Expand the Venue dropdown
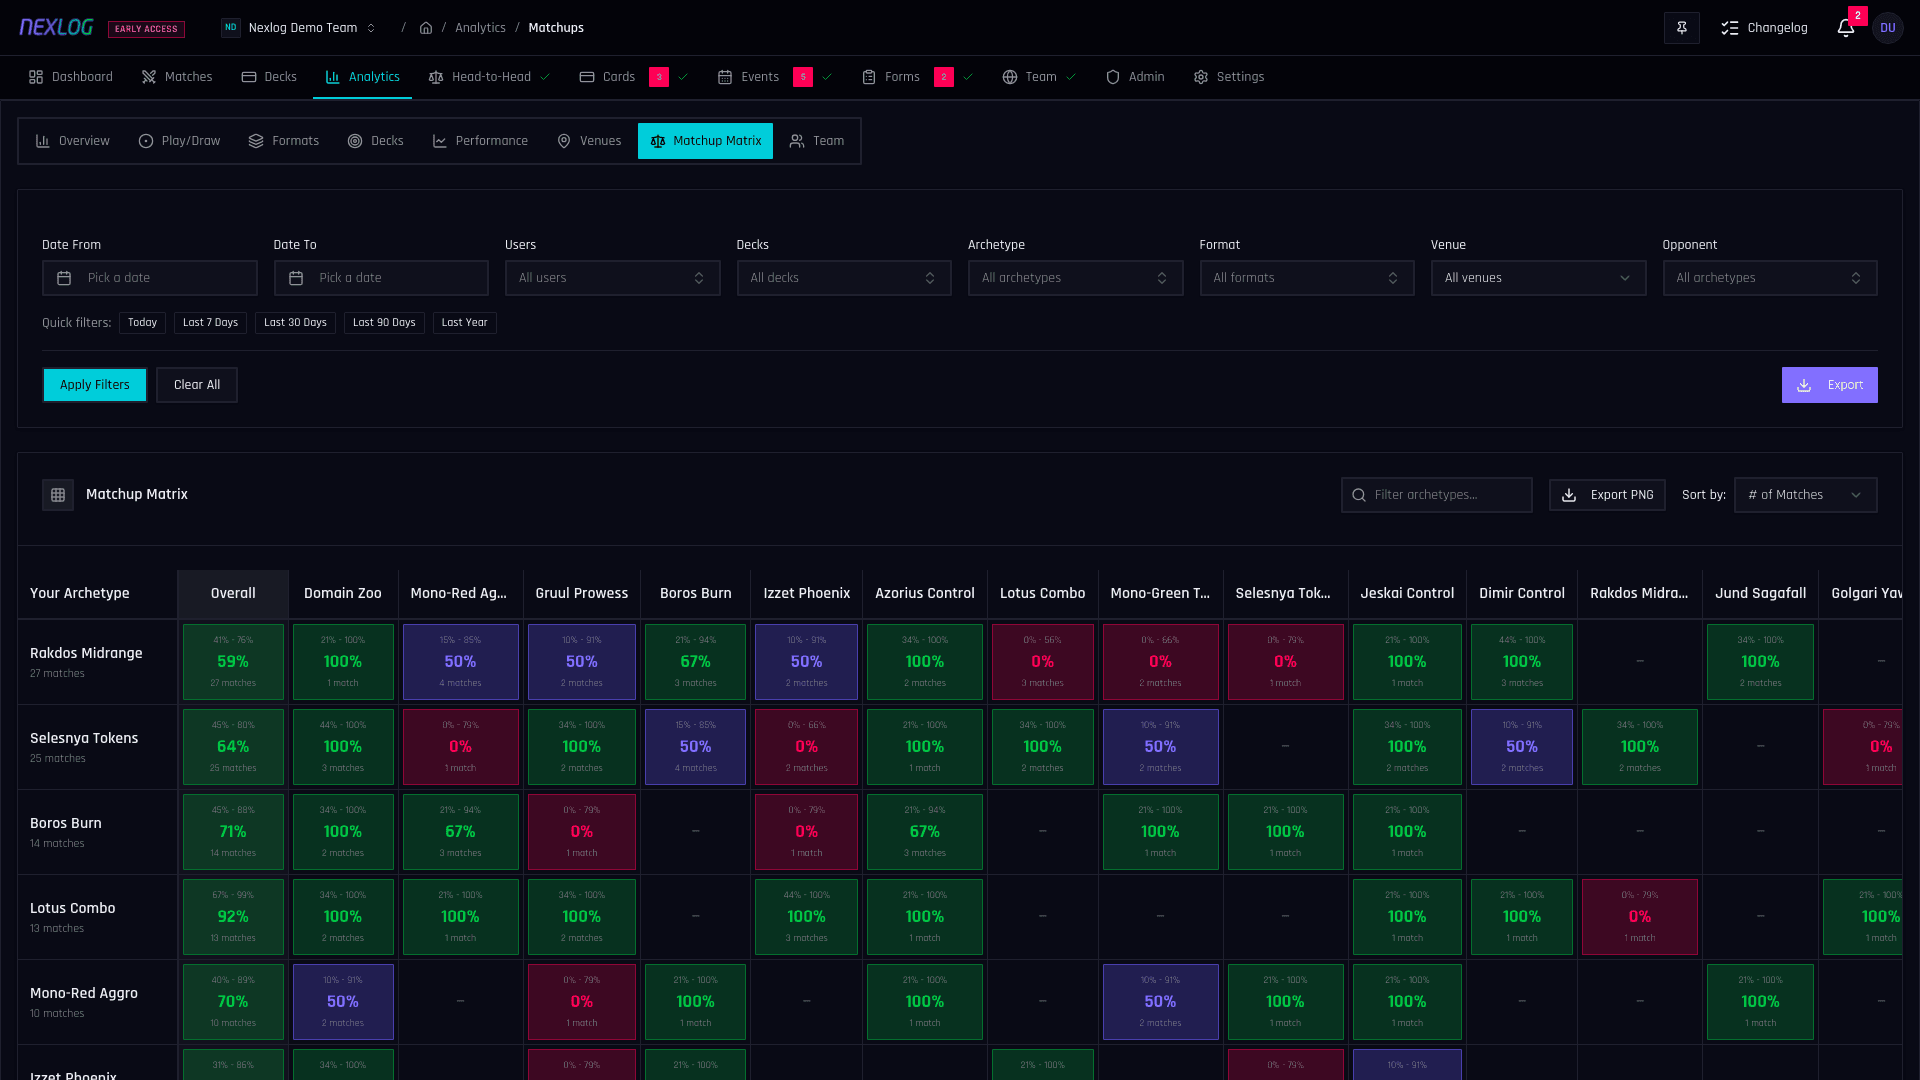Viewport: 1920px width, 1080px height. pyautogui.click(x=1539, y=278)
